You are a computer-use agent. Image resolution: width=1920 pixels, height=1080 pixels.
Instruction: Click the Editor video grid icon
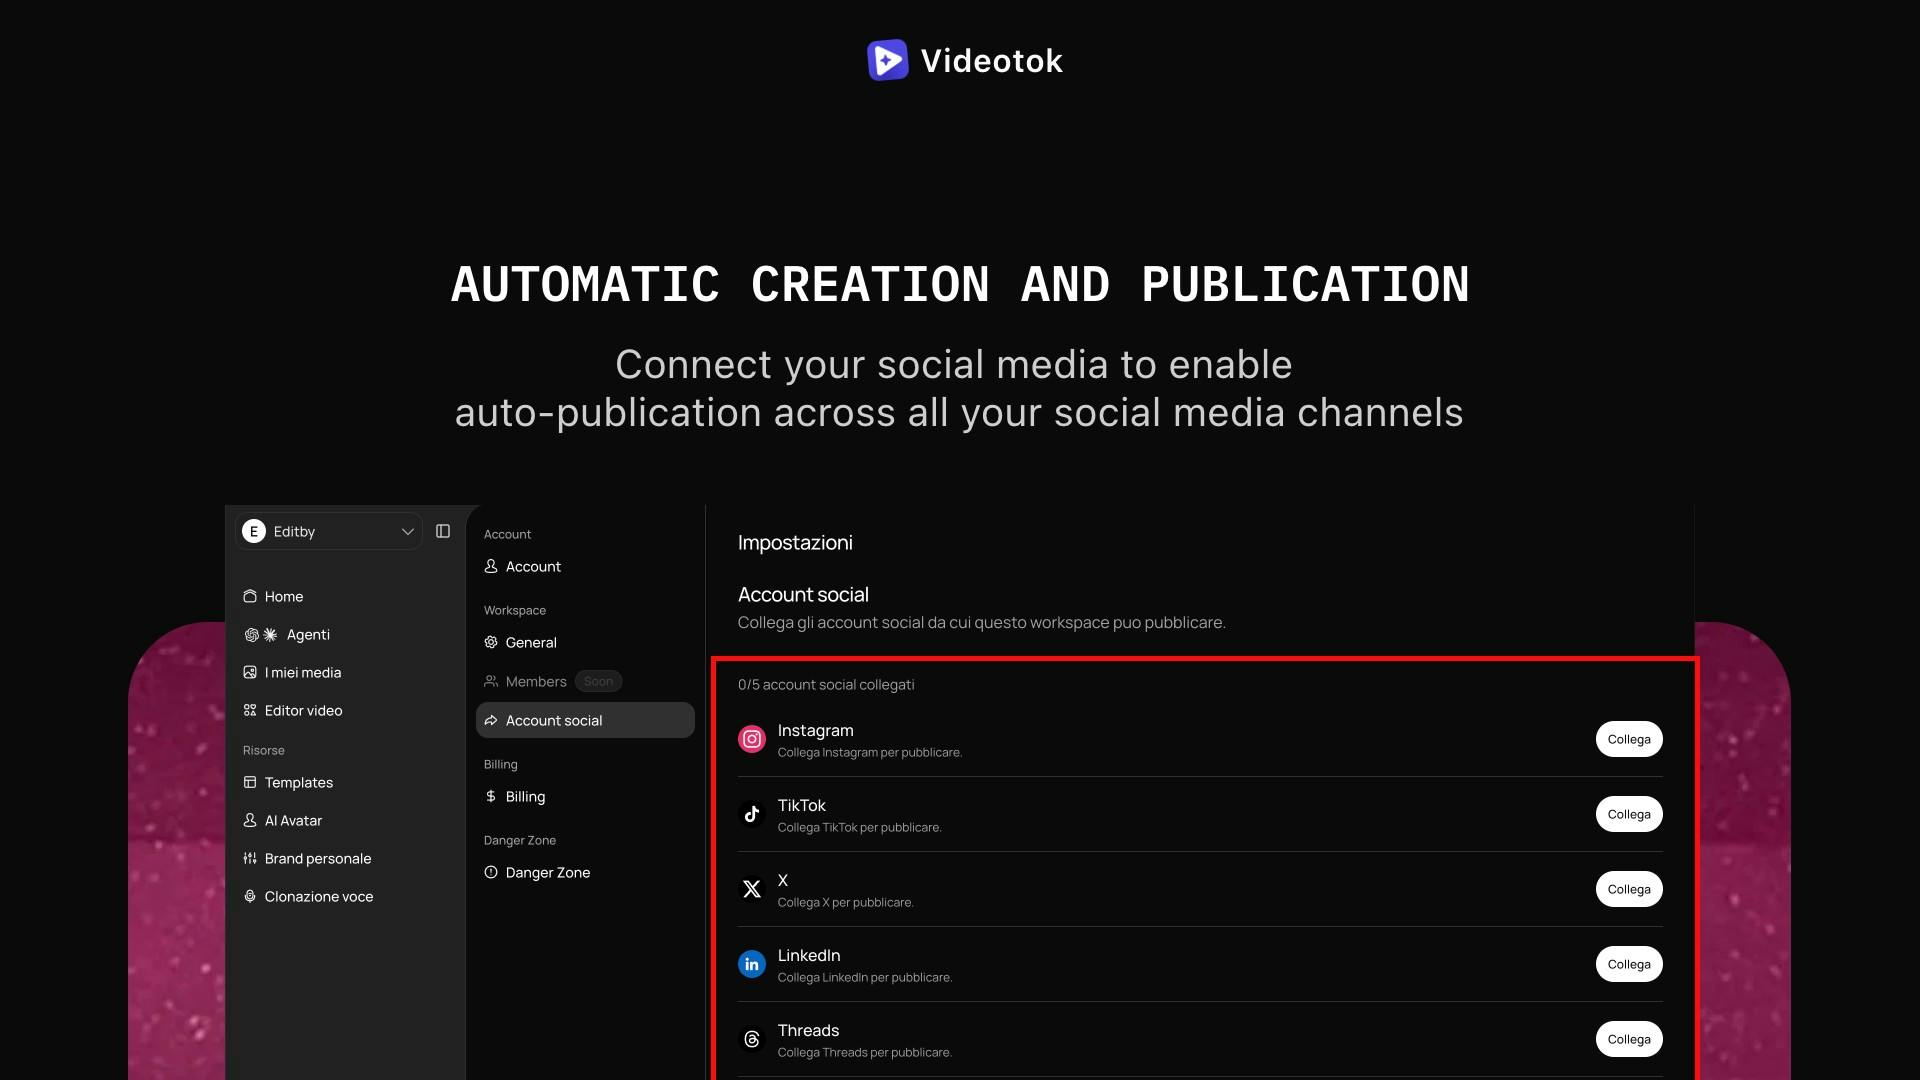[250, 710]
